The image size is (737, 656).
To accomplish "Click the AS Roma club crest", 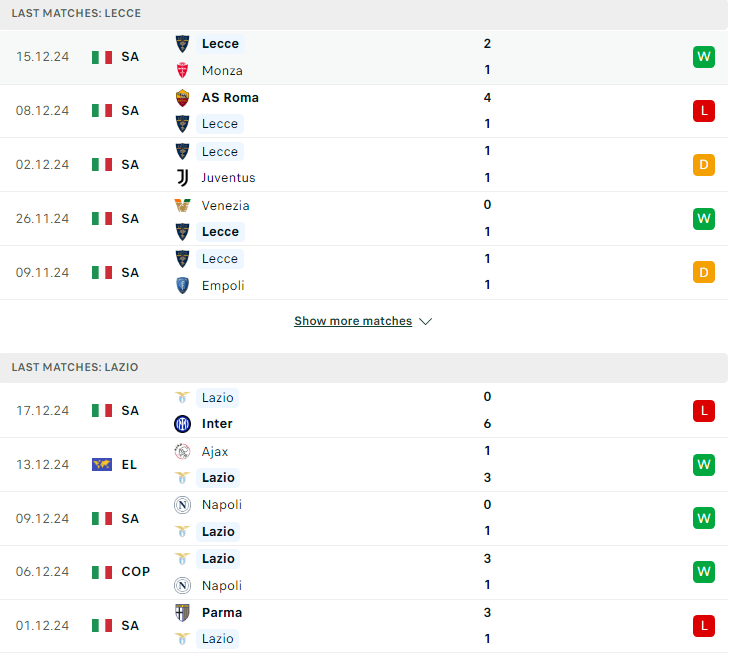I will pyautogui.click(x=184, y=99).
